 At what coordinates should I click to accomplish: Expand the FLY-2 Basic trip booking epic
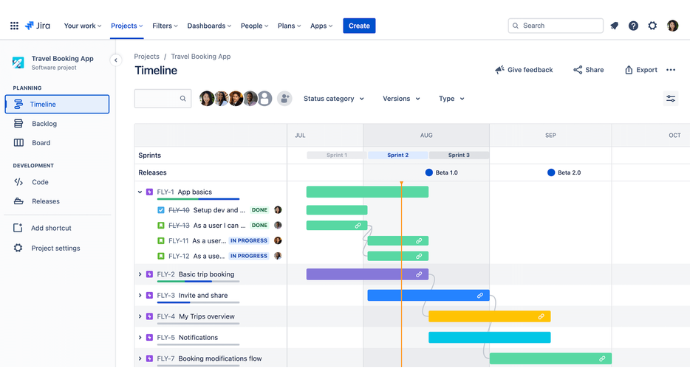[x=140, y=274]
